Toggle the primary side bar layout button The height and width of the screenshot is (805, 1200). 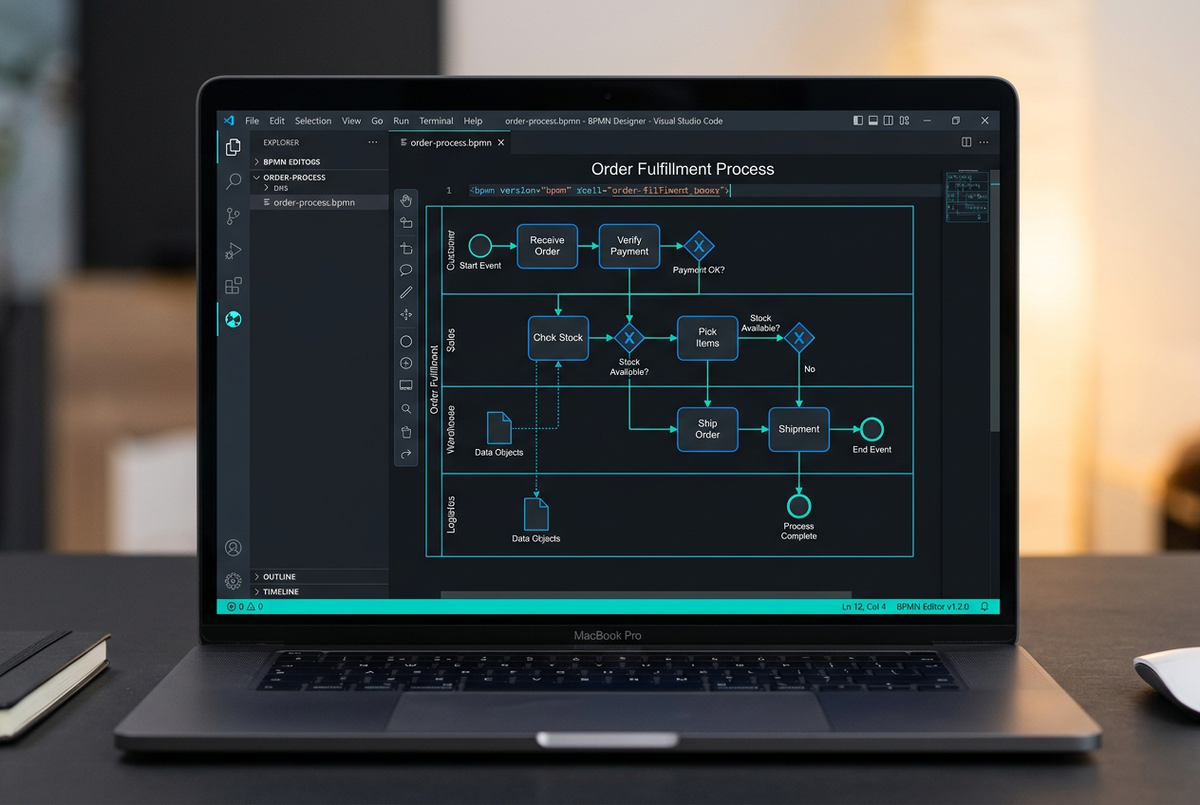pos(858,121)
